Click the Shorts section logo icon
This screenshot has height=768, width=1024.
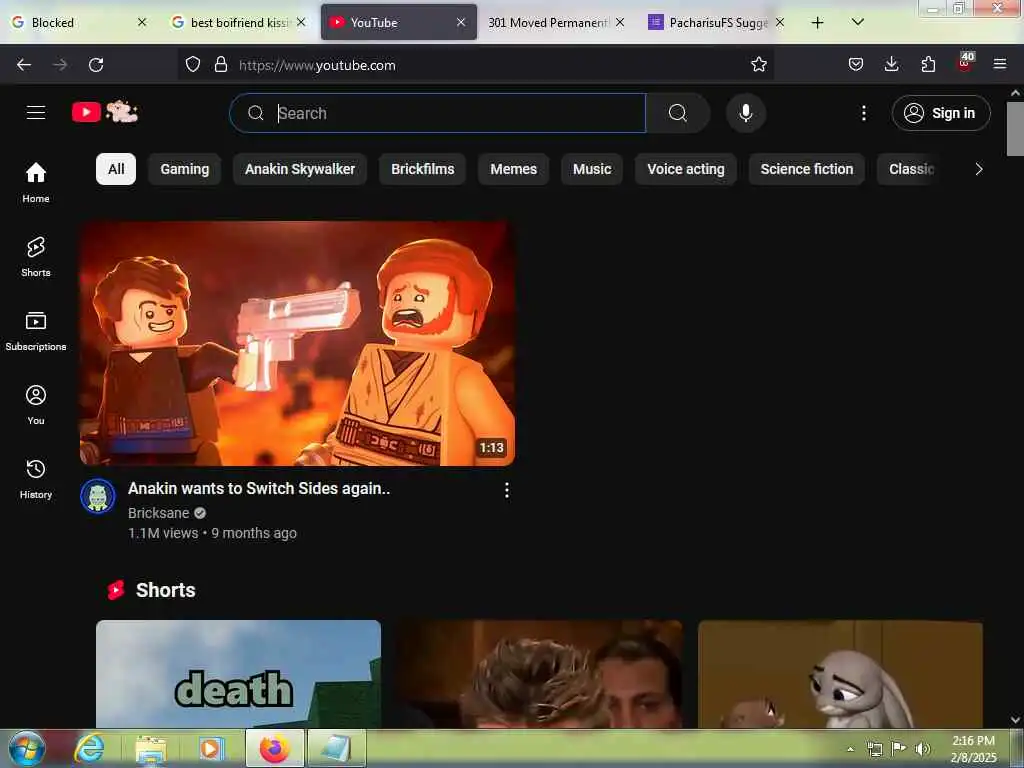116,590
